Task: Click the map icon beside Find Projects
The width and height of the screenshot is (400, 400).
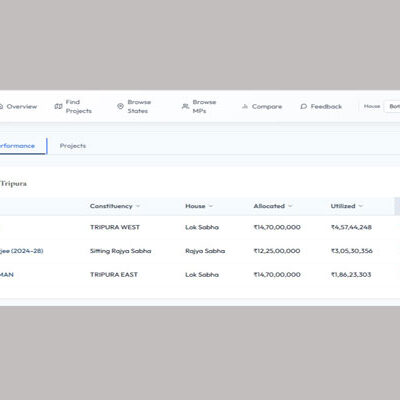Action: [x=58, y=107]
